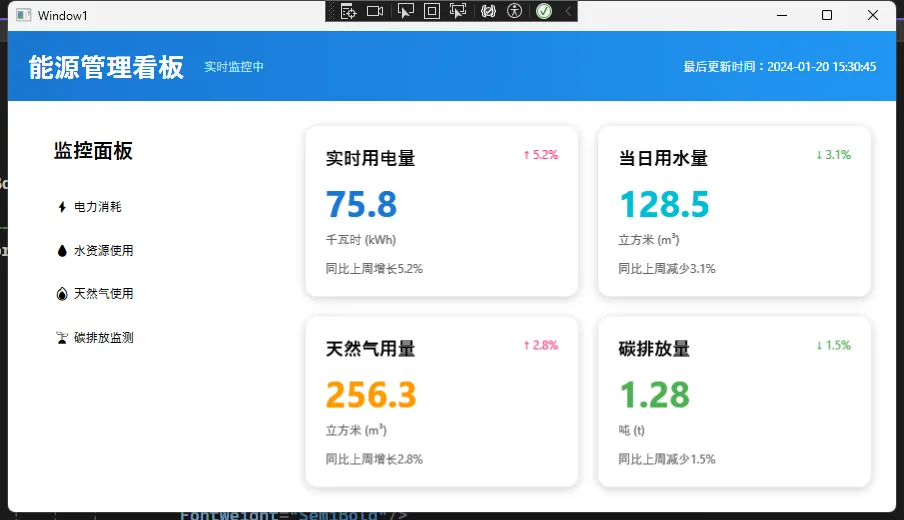Collapse the debug toolbar with the chevron
This screenshot has height=520, width=904.
pos(568,11)
